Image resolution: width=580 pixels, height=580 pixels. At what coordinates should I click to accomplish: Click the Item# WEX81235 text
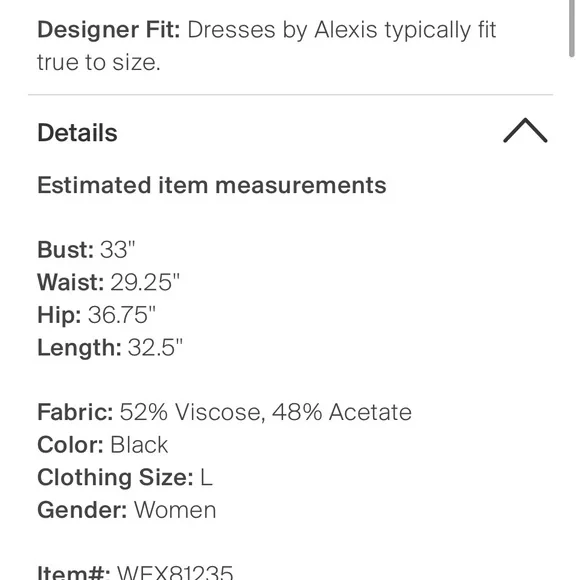(x=135, y=572)
